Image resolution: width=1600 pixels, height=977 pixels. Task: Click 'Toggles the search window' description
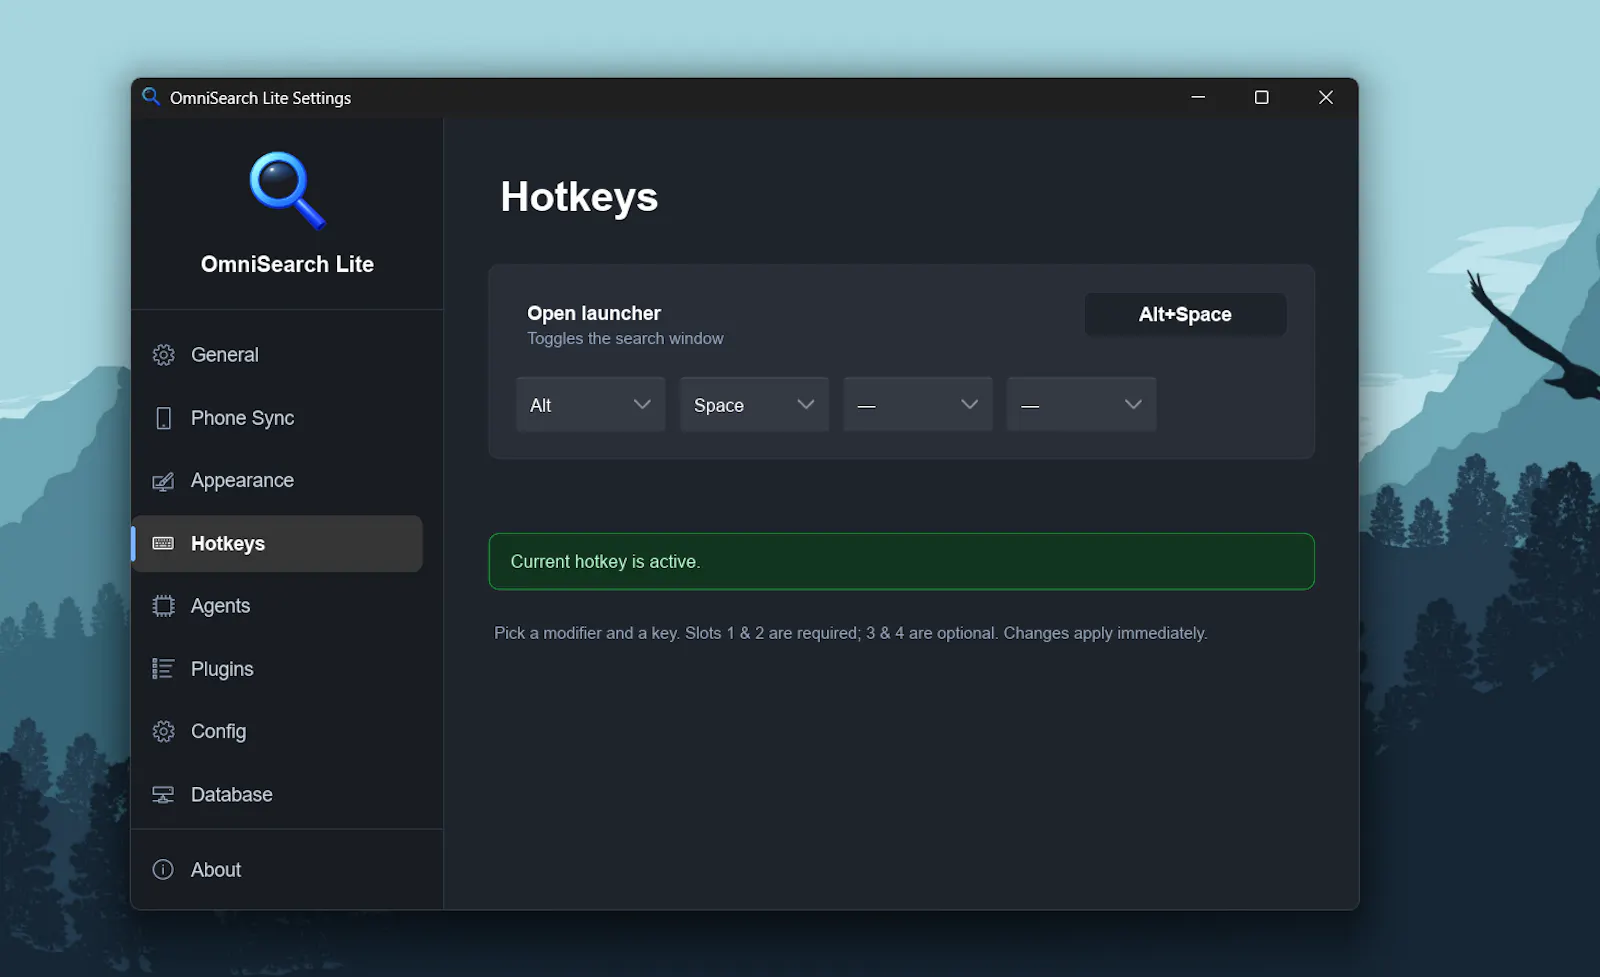pos(625,339)
